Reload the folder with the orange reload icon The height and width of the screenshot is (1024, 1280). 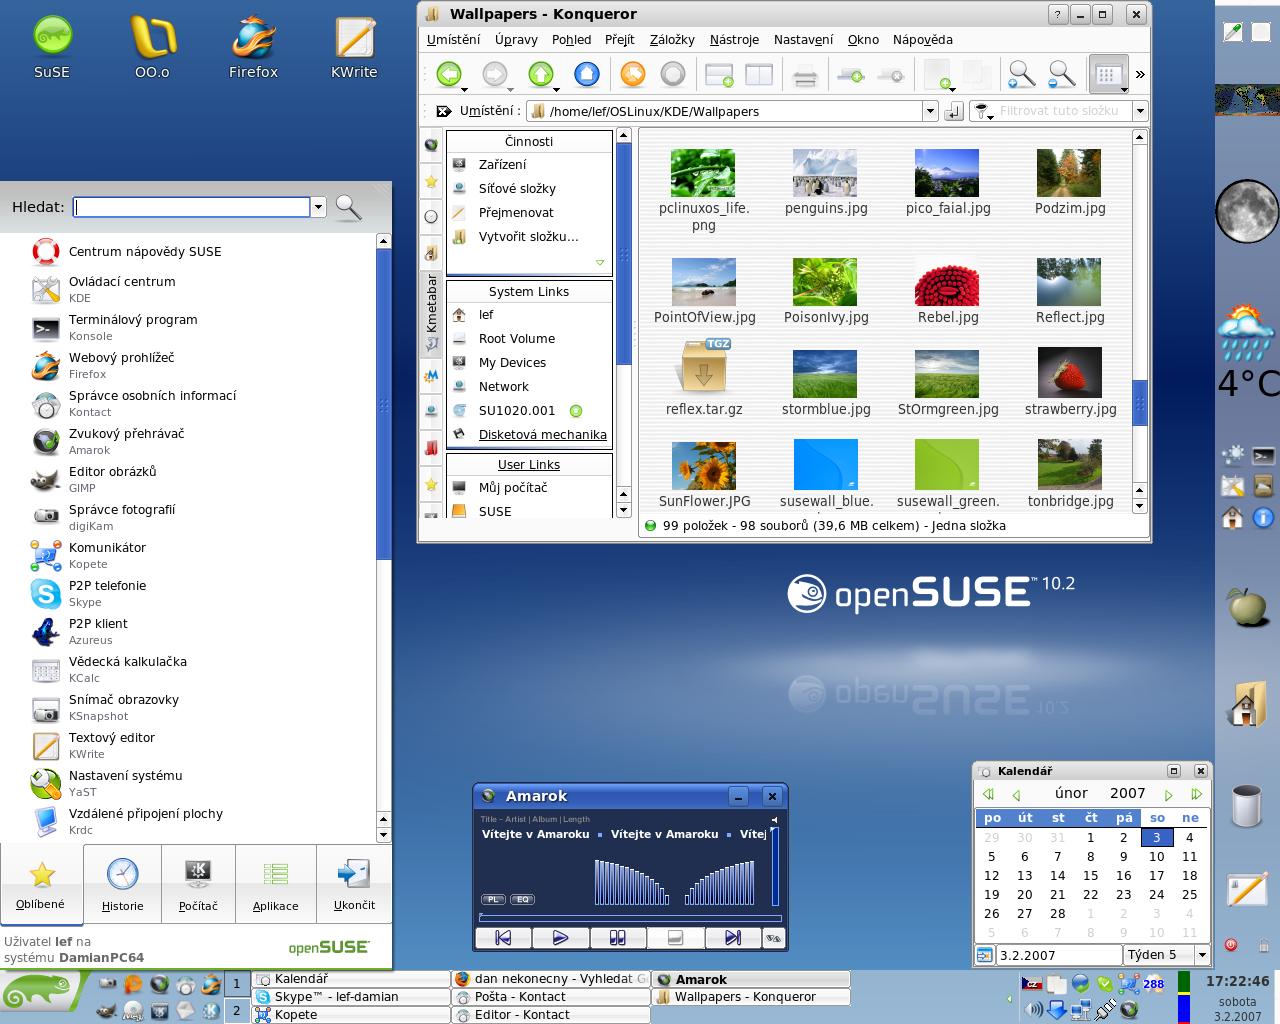[x=633, y=74]
